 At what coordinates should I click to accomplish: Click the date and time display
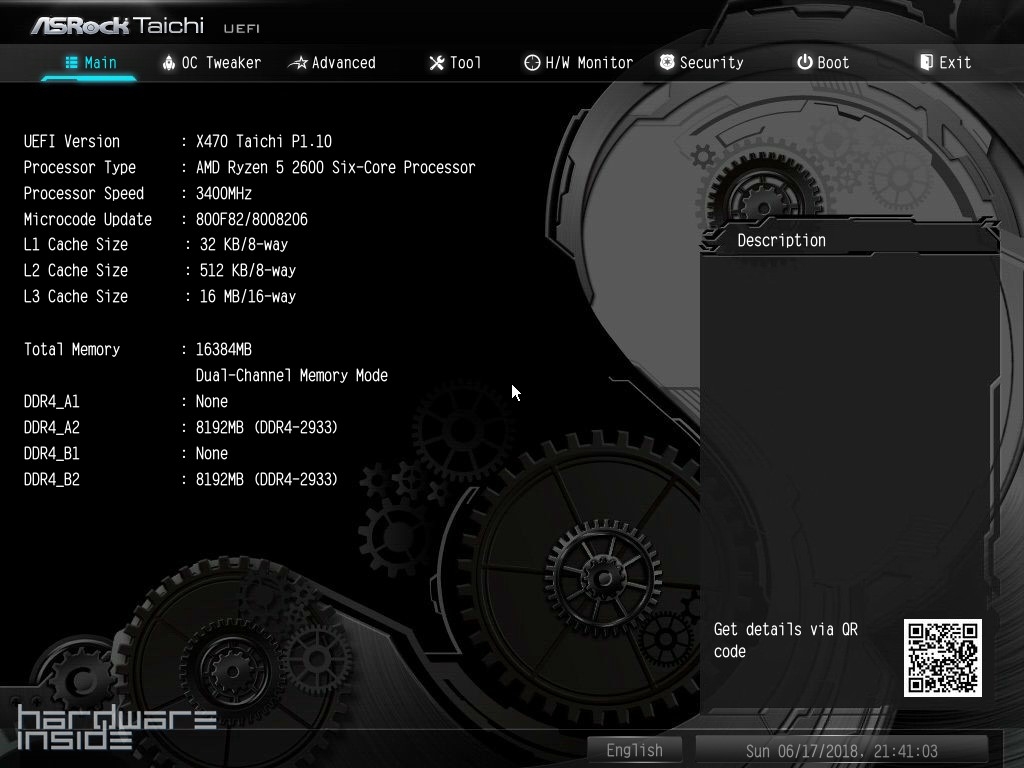(841, 750)
